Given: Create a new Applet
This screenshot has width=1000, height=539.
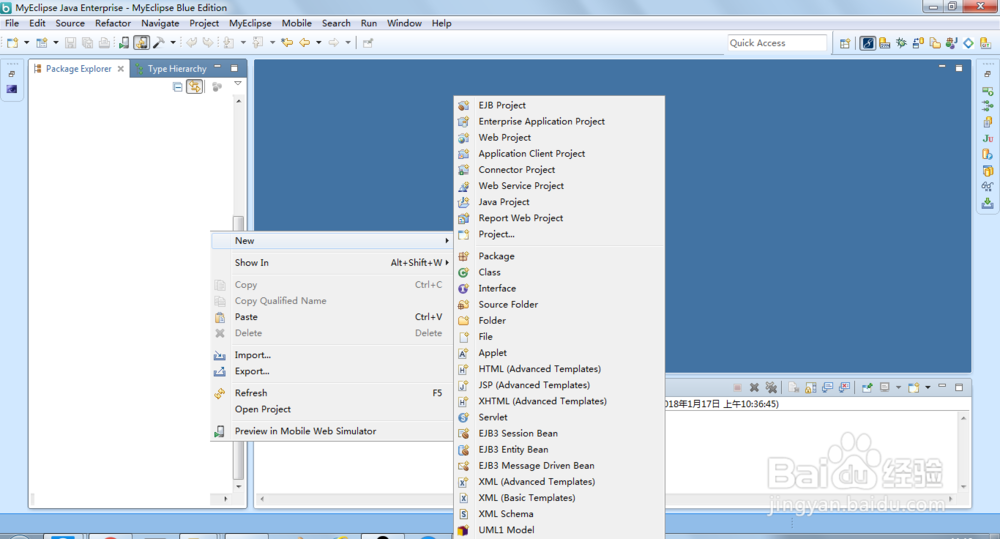Looking at the screenshot, I should click(559, 353).
